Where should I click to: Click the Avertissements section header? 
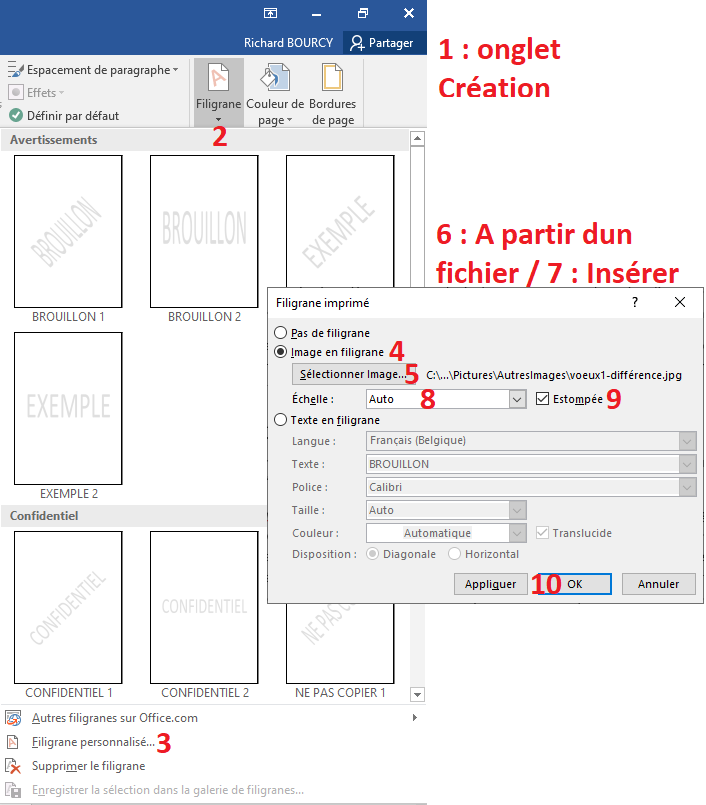pyautogui.click(x=53, y=140)
